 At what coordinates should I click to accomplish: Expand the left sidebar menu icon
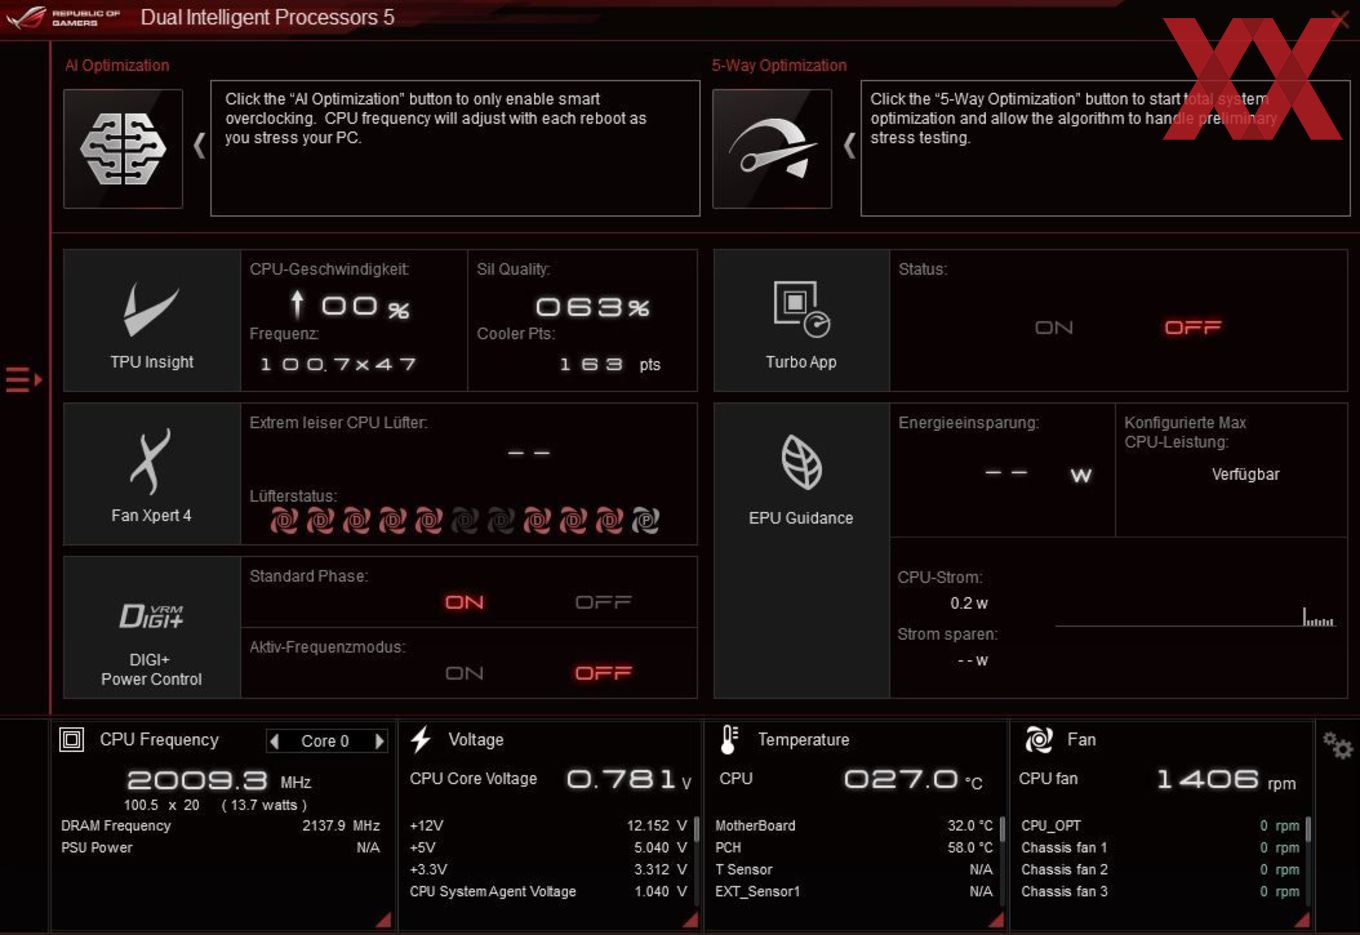pos(23,380)
